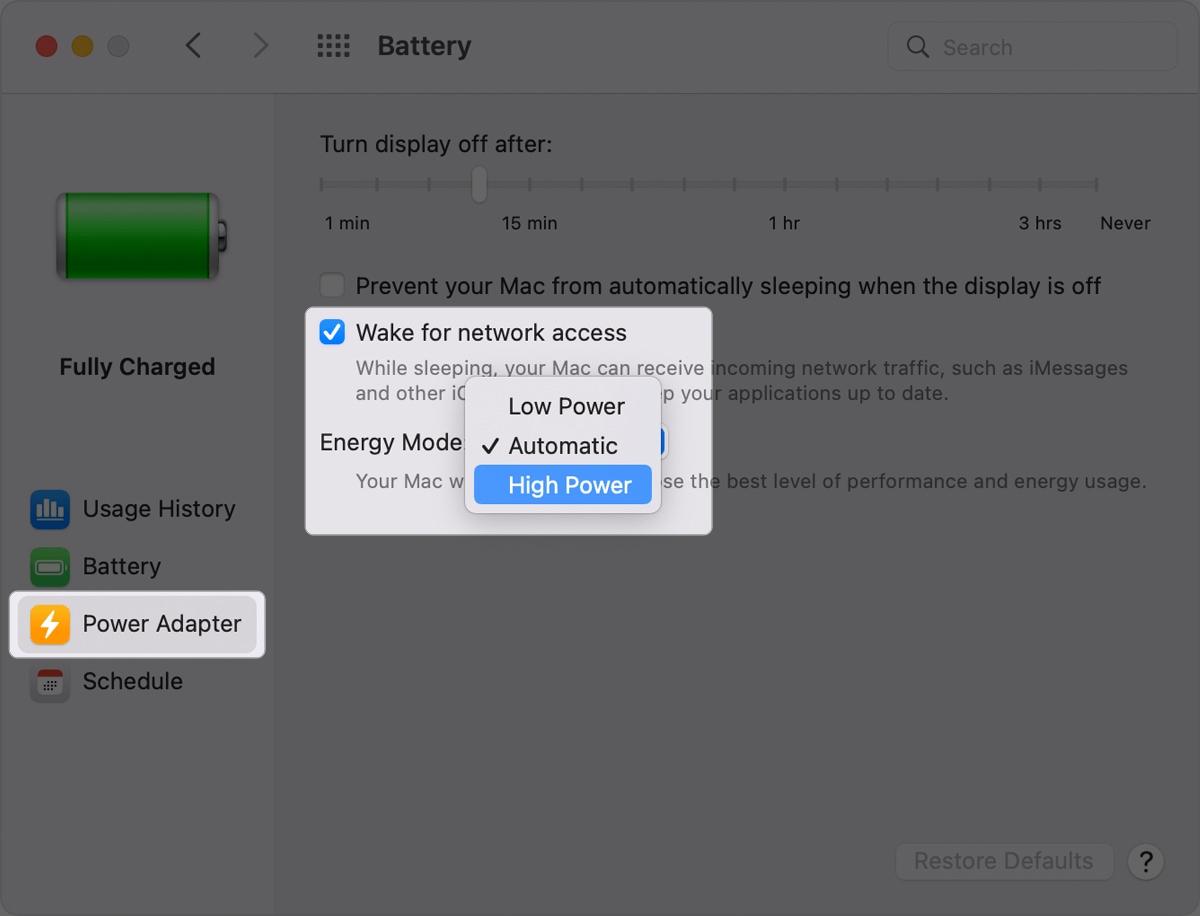
Task: Click the Fully Charged status text
Action: (x=137, y=367)
